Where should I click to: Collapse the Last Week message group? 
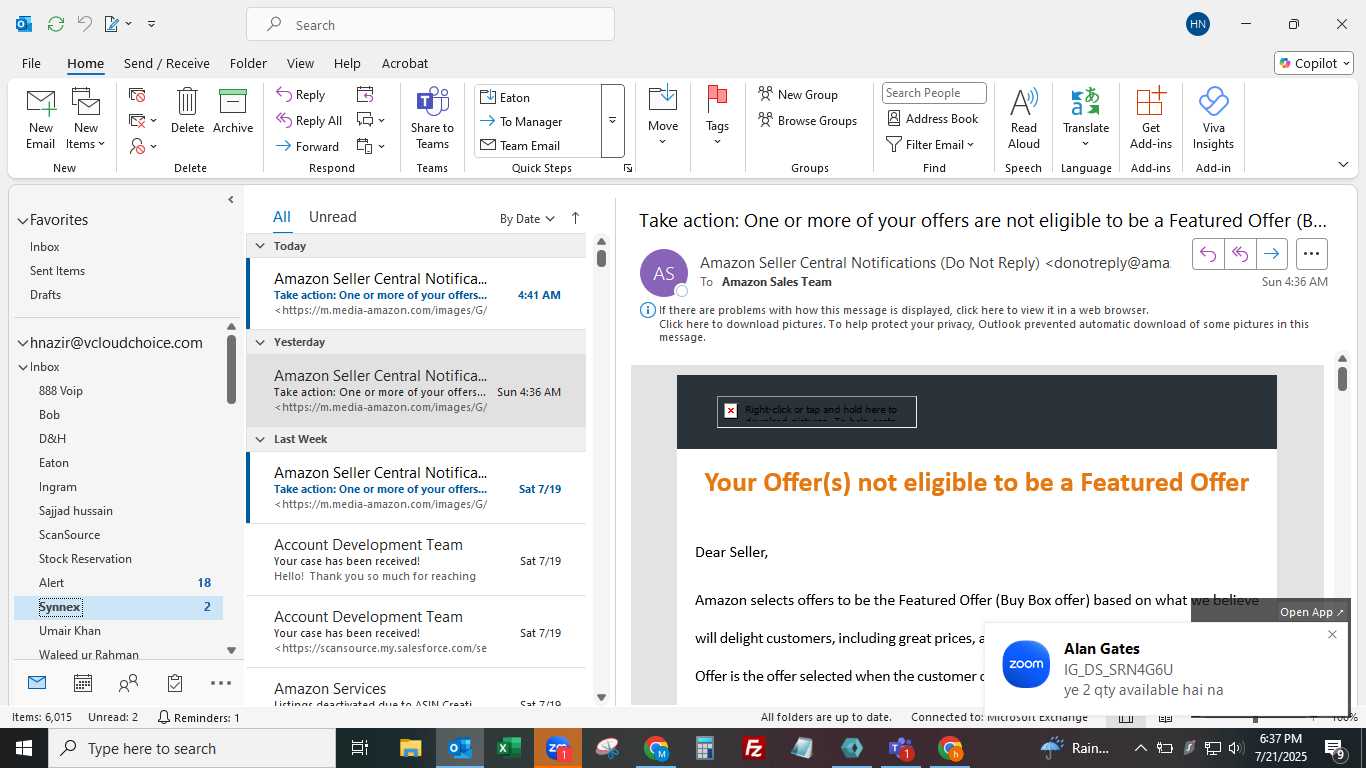(x=260, y=439)
